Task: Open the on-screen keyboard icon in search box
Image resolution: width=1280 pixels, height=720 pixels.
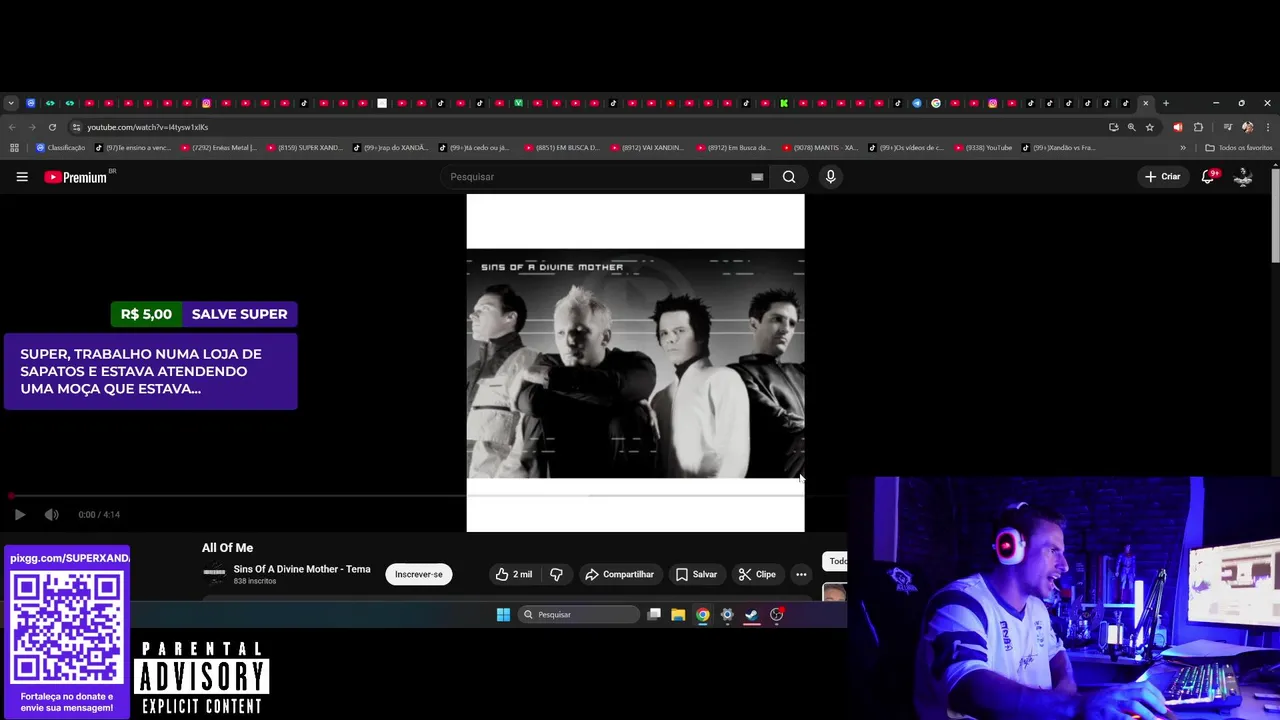Action: click(x=757, y=177)
